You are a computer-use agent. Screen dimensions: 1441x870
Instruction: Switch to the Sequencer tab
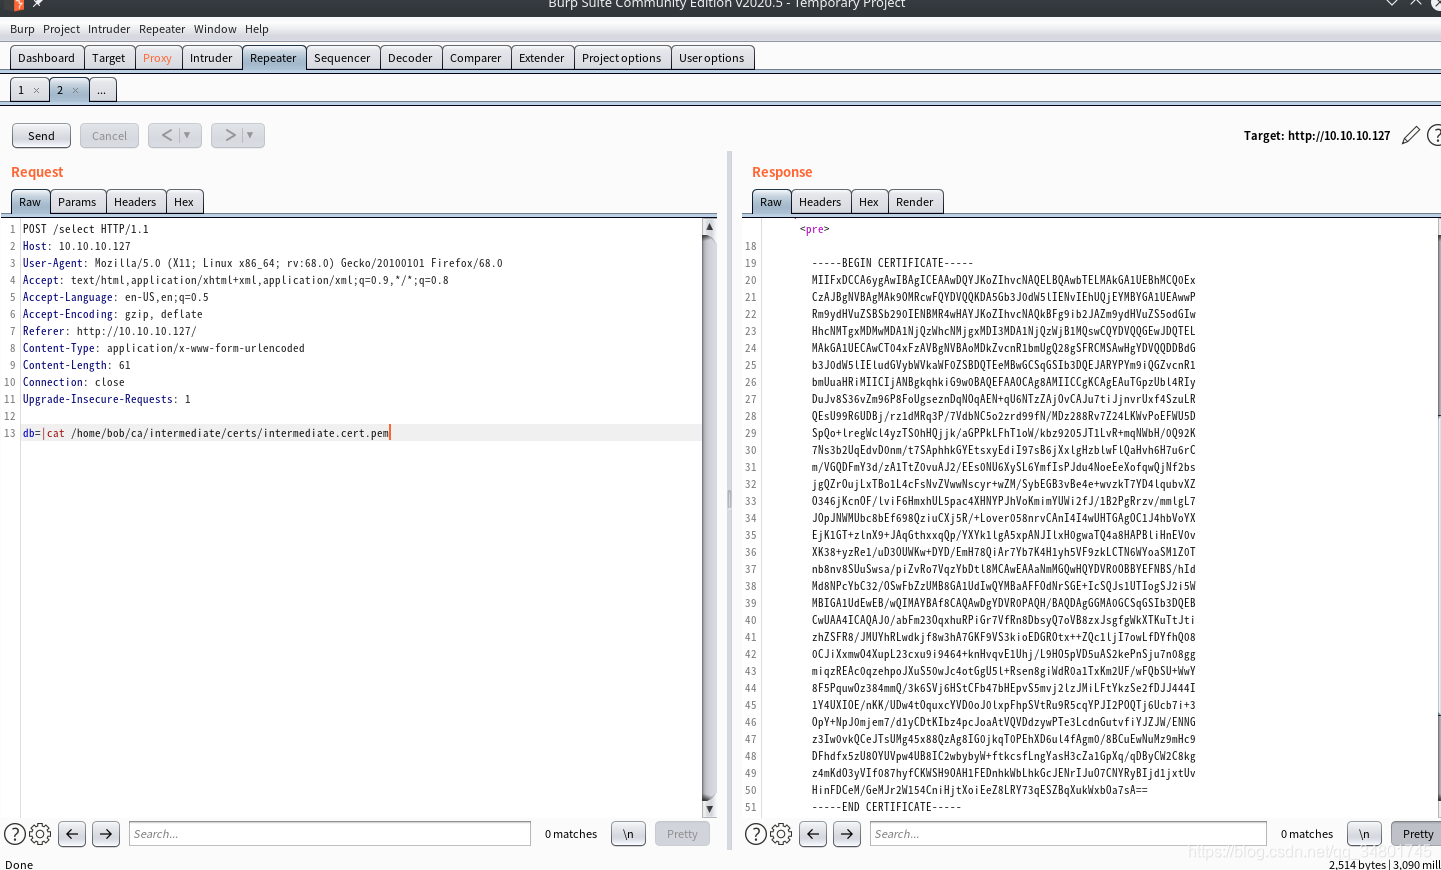pos(342,58)
